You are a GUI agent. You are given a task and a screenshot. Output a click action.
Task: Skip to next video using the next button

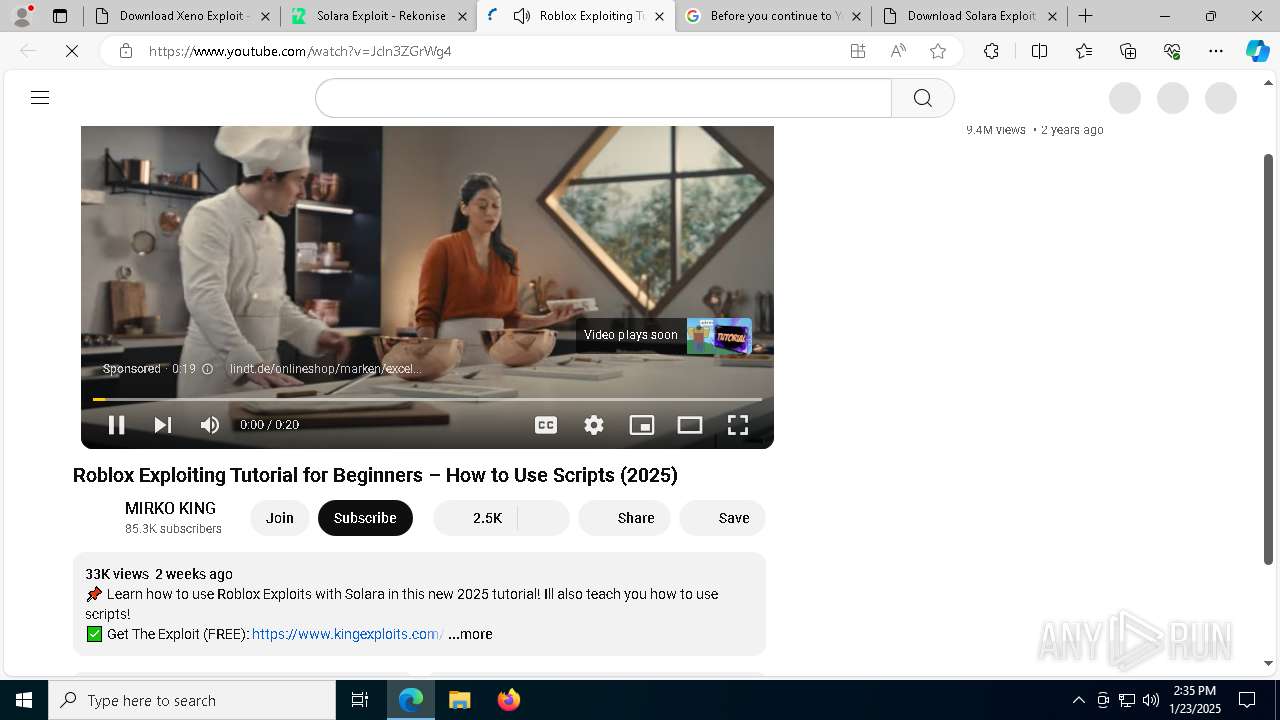(162, 425)
